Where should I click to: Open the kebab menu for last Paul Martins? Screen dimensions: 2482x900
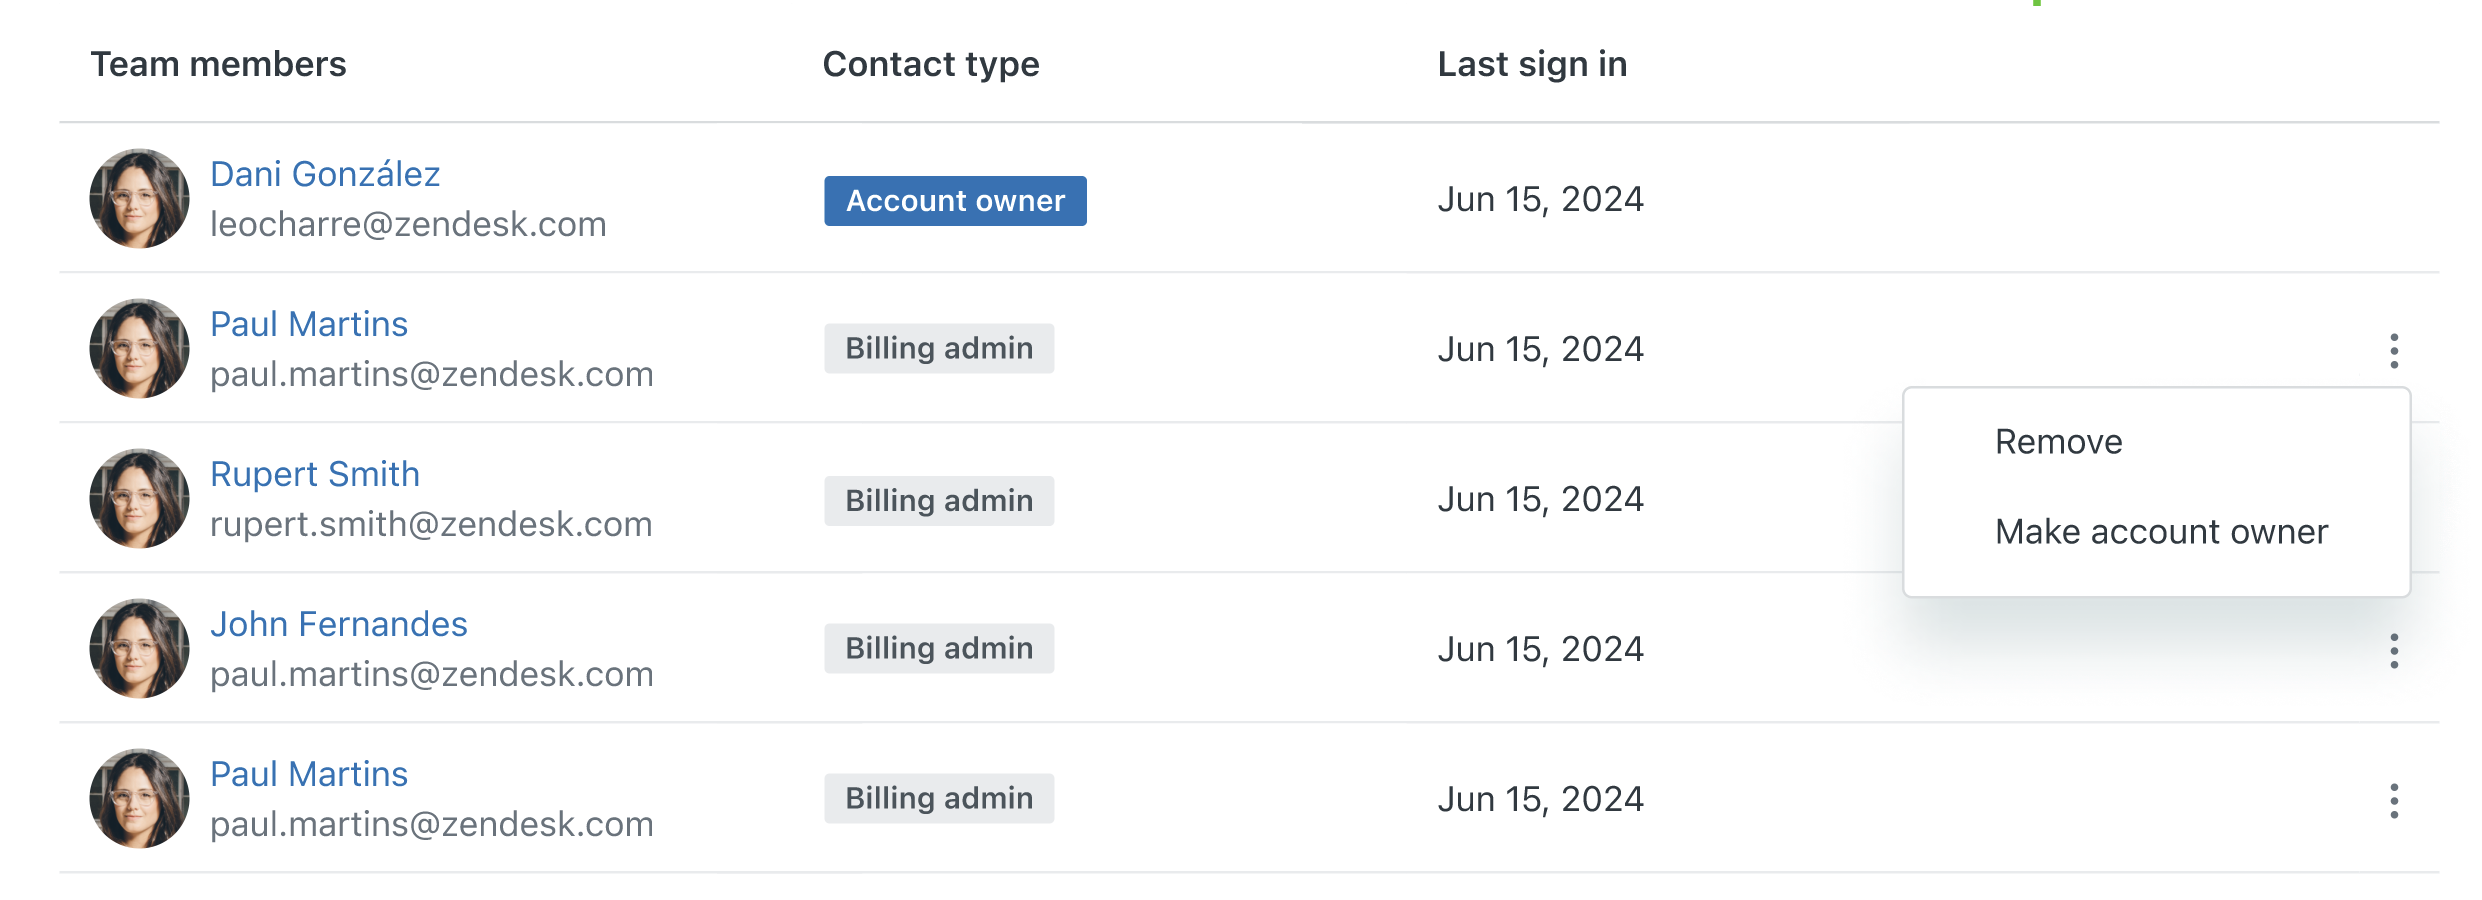point(2393,800)
